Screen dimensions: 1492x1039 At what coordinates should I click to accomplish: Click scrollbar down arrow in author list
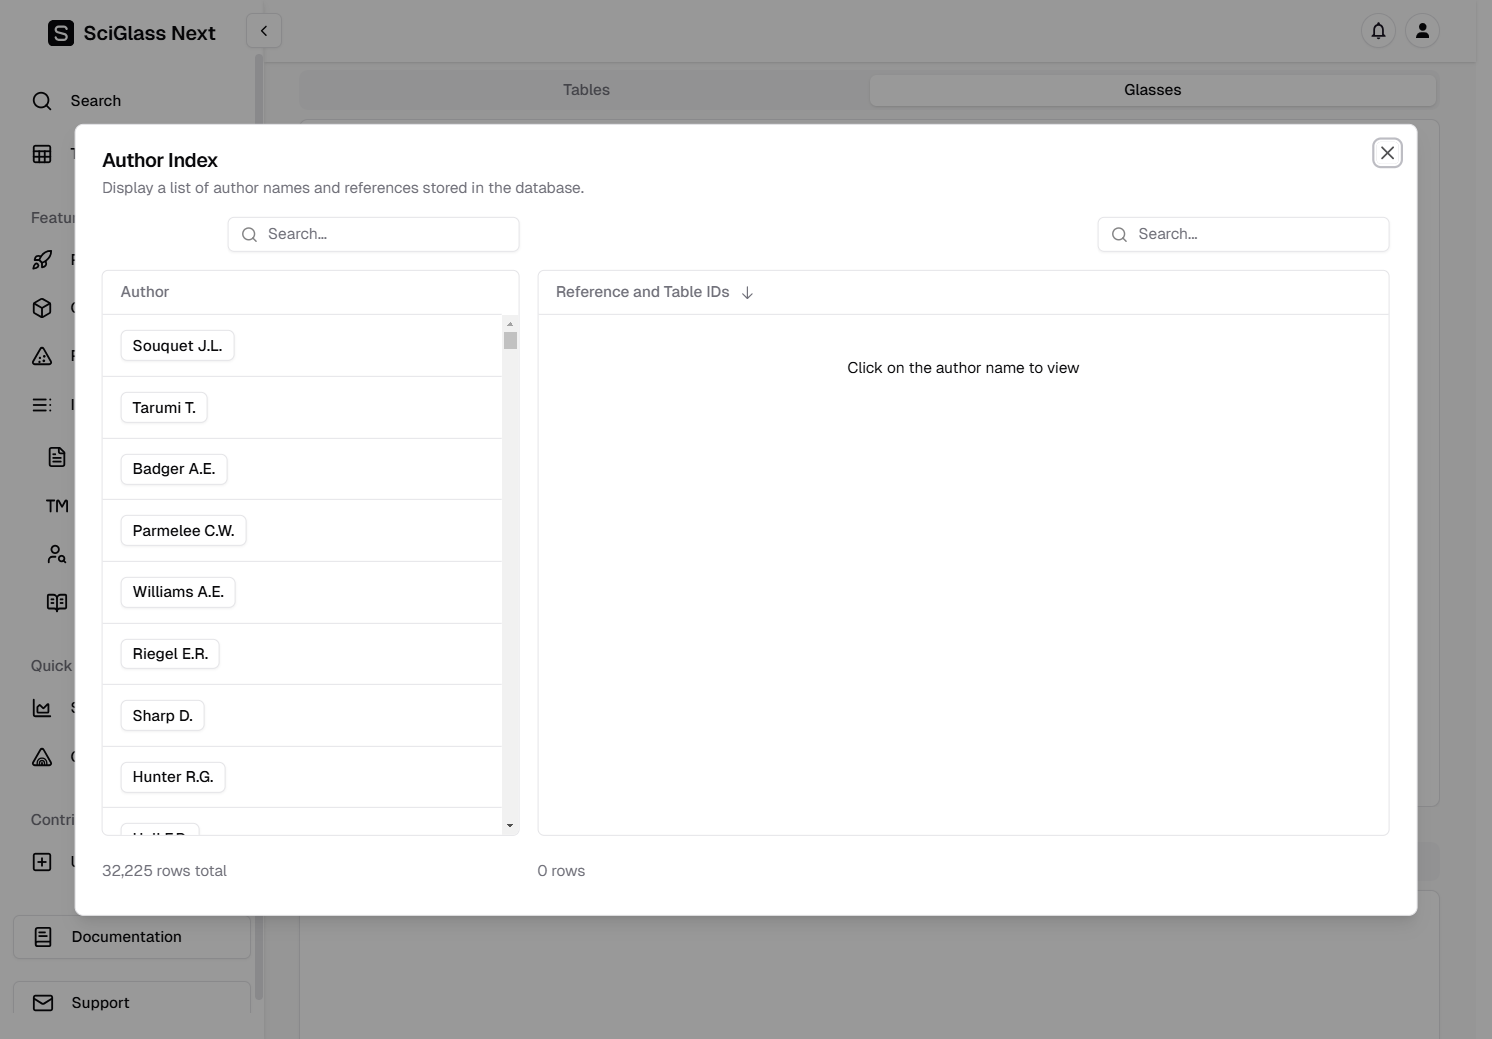[x=510, y=826]
